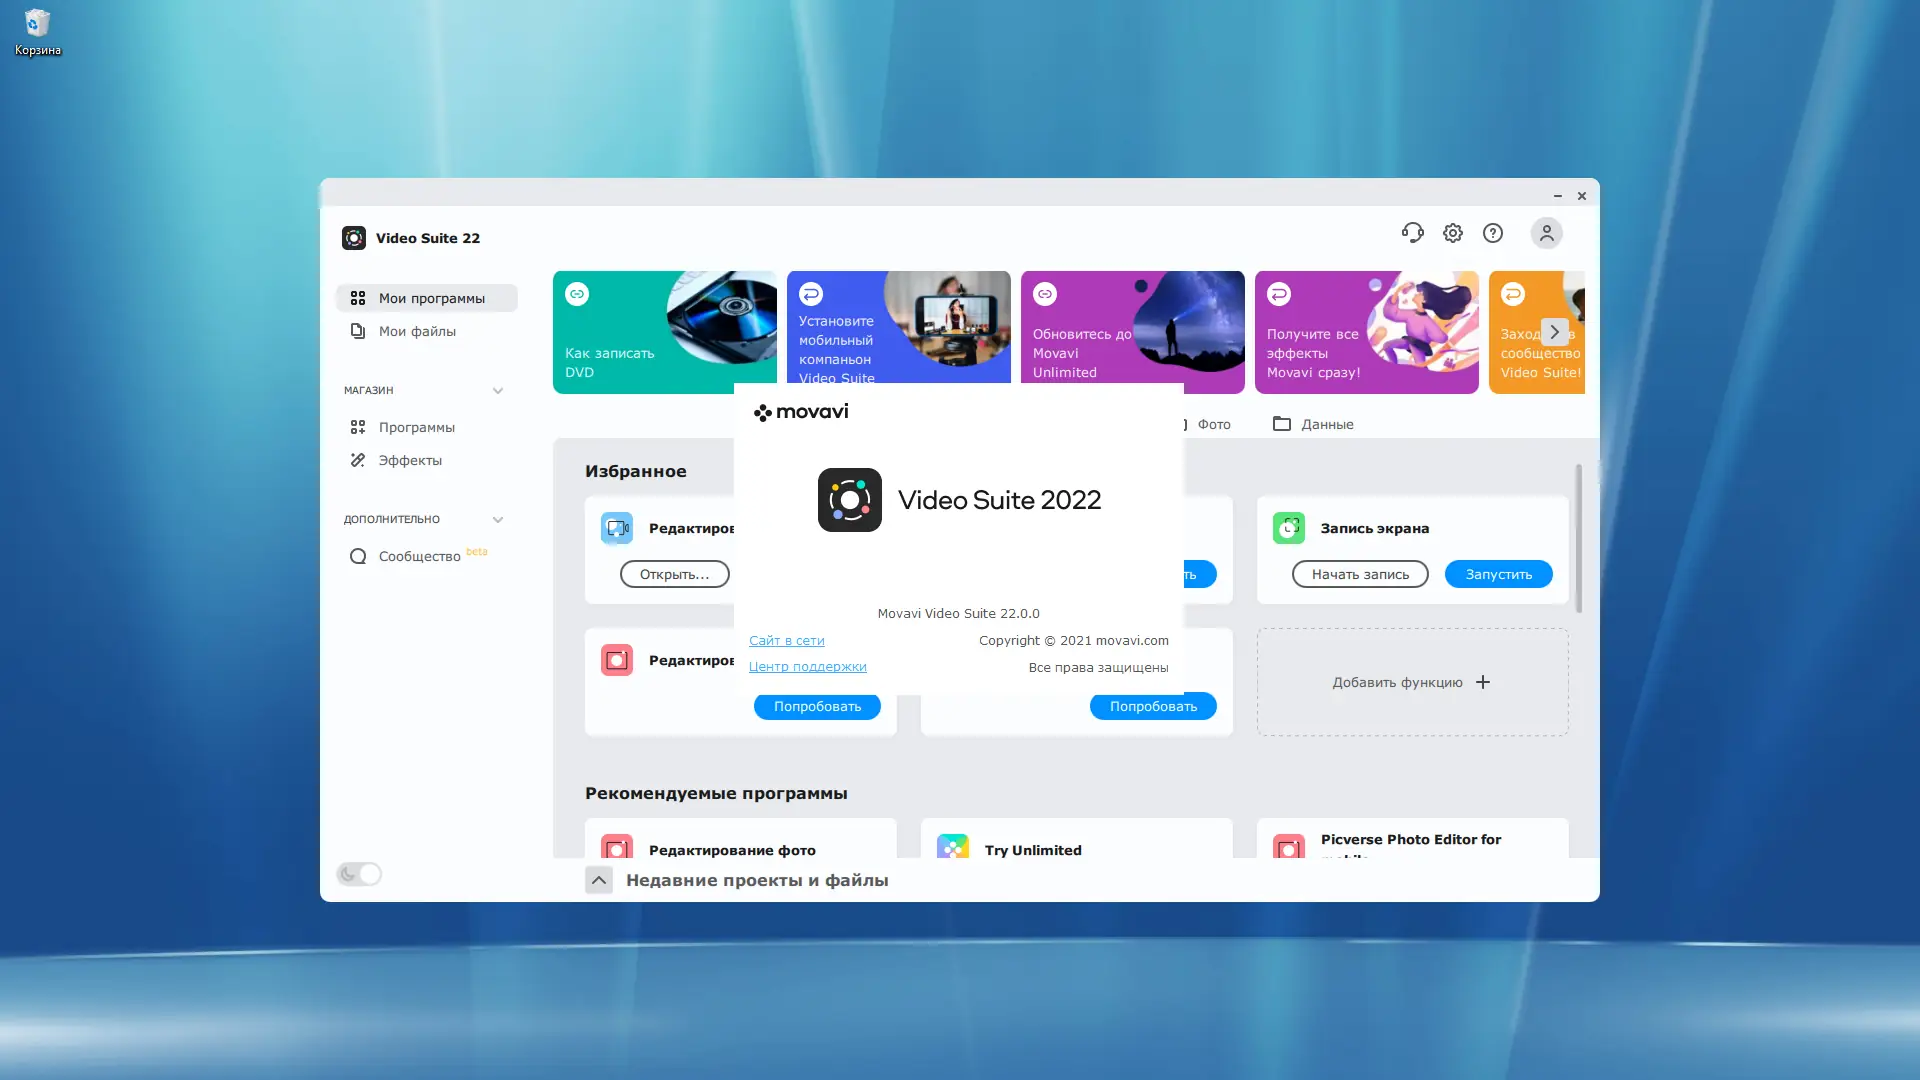This screenshot has height=1080, width=1920.
Task: Open Эффекты in the store section
Action: point(410,460)
